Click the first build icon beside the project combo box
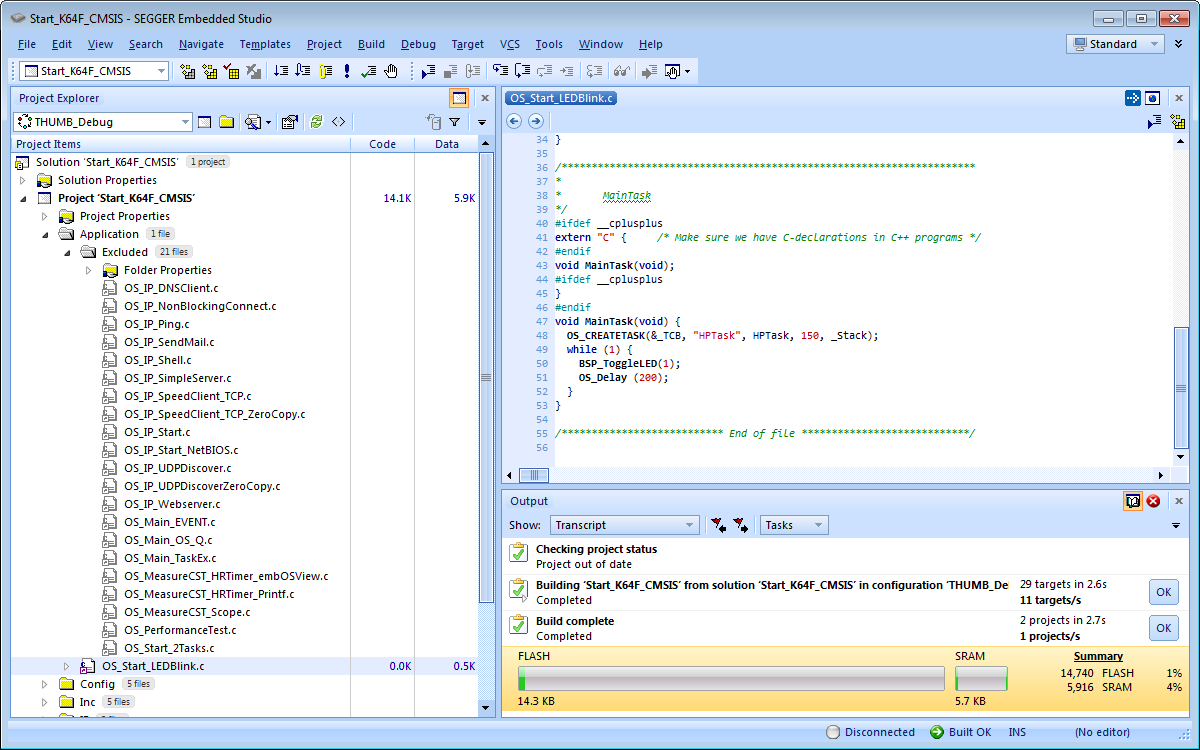This screenshot has height=750, width=1200. 187,71
